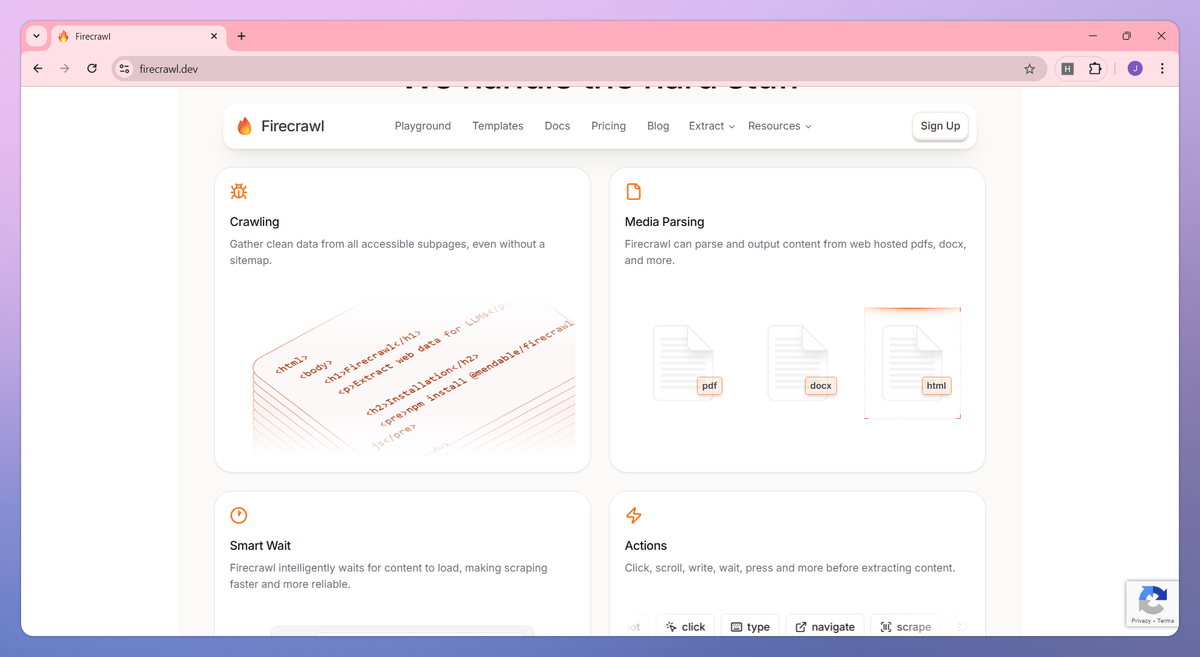Viewport: 1200px width, 657px height.
Task: Select the pdf file thumbnail
Action: 686,362
